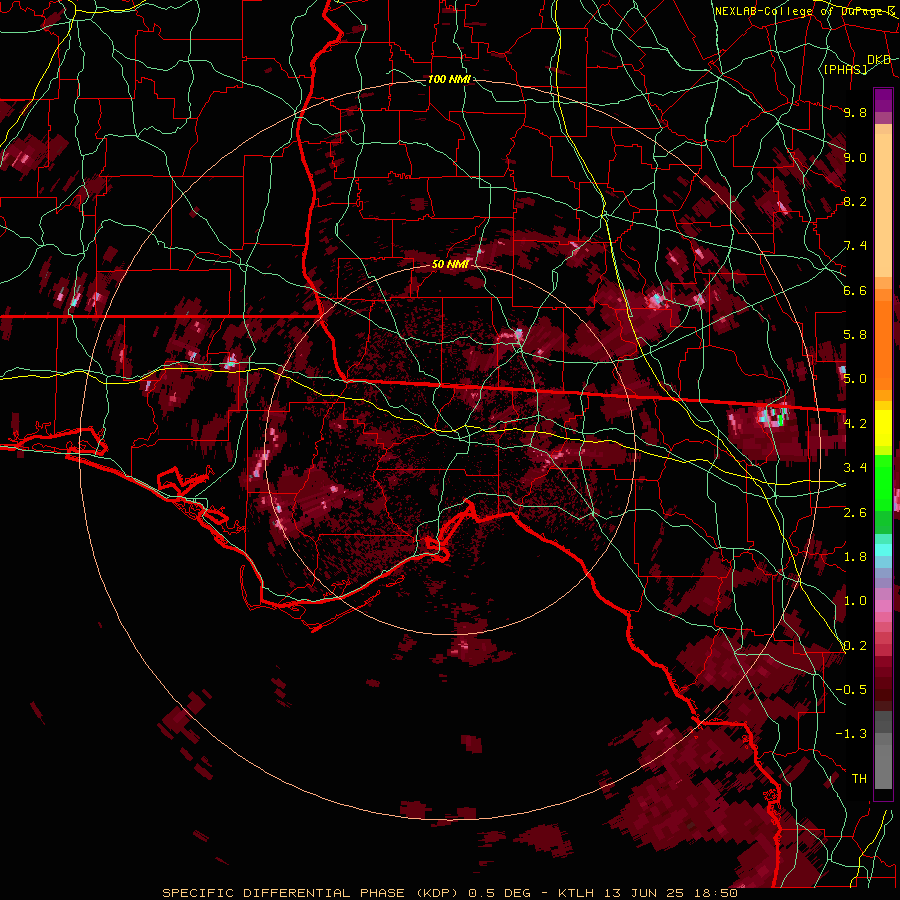Click the 50 NMI range ring label
The height and width of the screenshot is (900, 900).
click(x=450, y=264)
